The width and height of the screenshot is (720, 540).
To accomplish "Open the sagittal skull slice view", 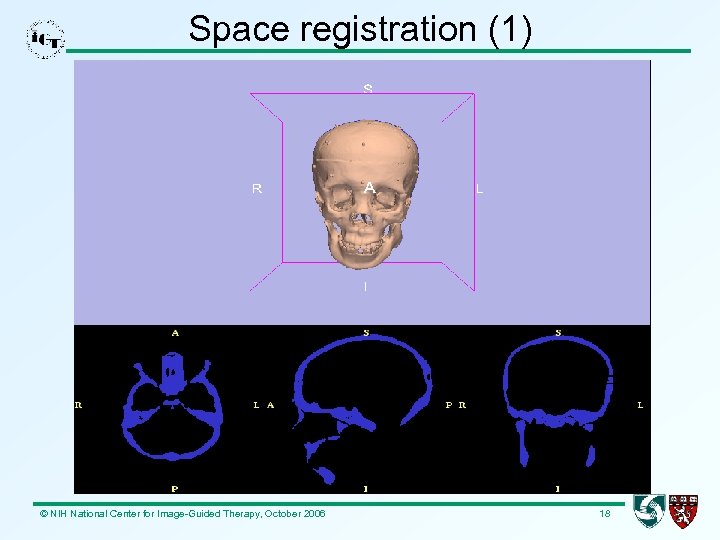I will 363,409.
